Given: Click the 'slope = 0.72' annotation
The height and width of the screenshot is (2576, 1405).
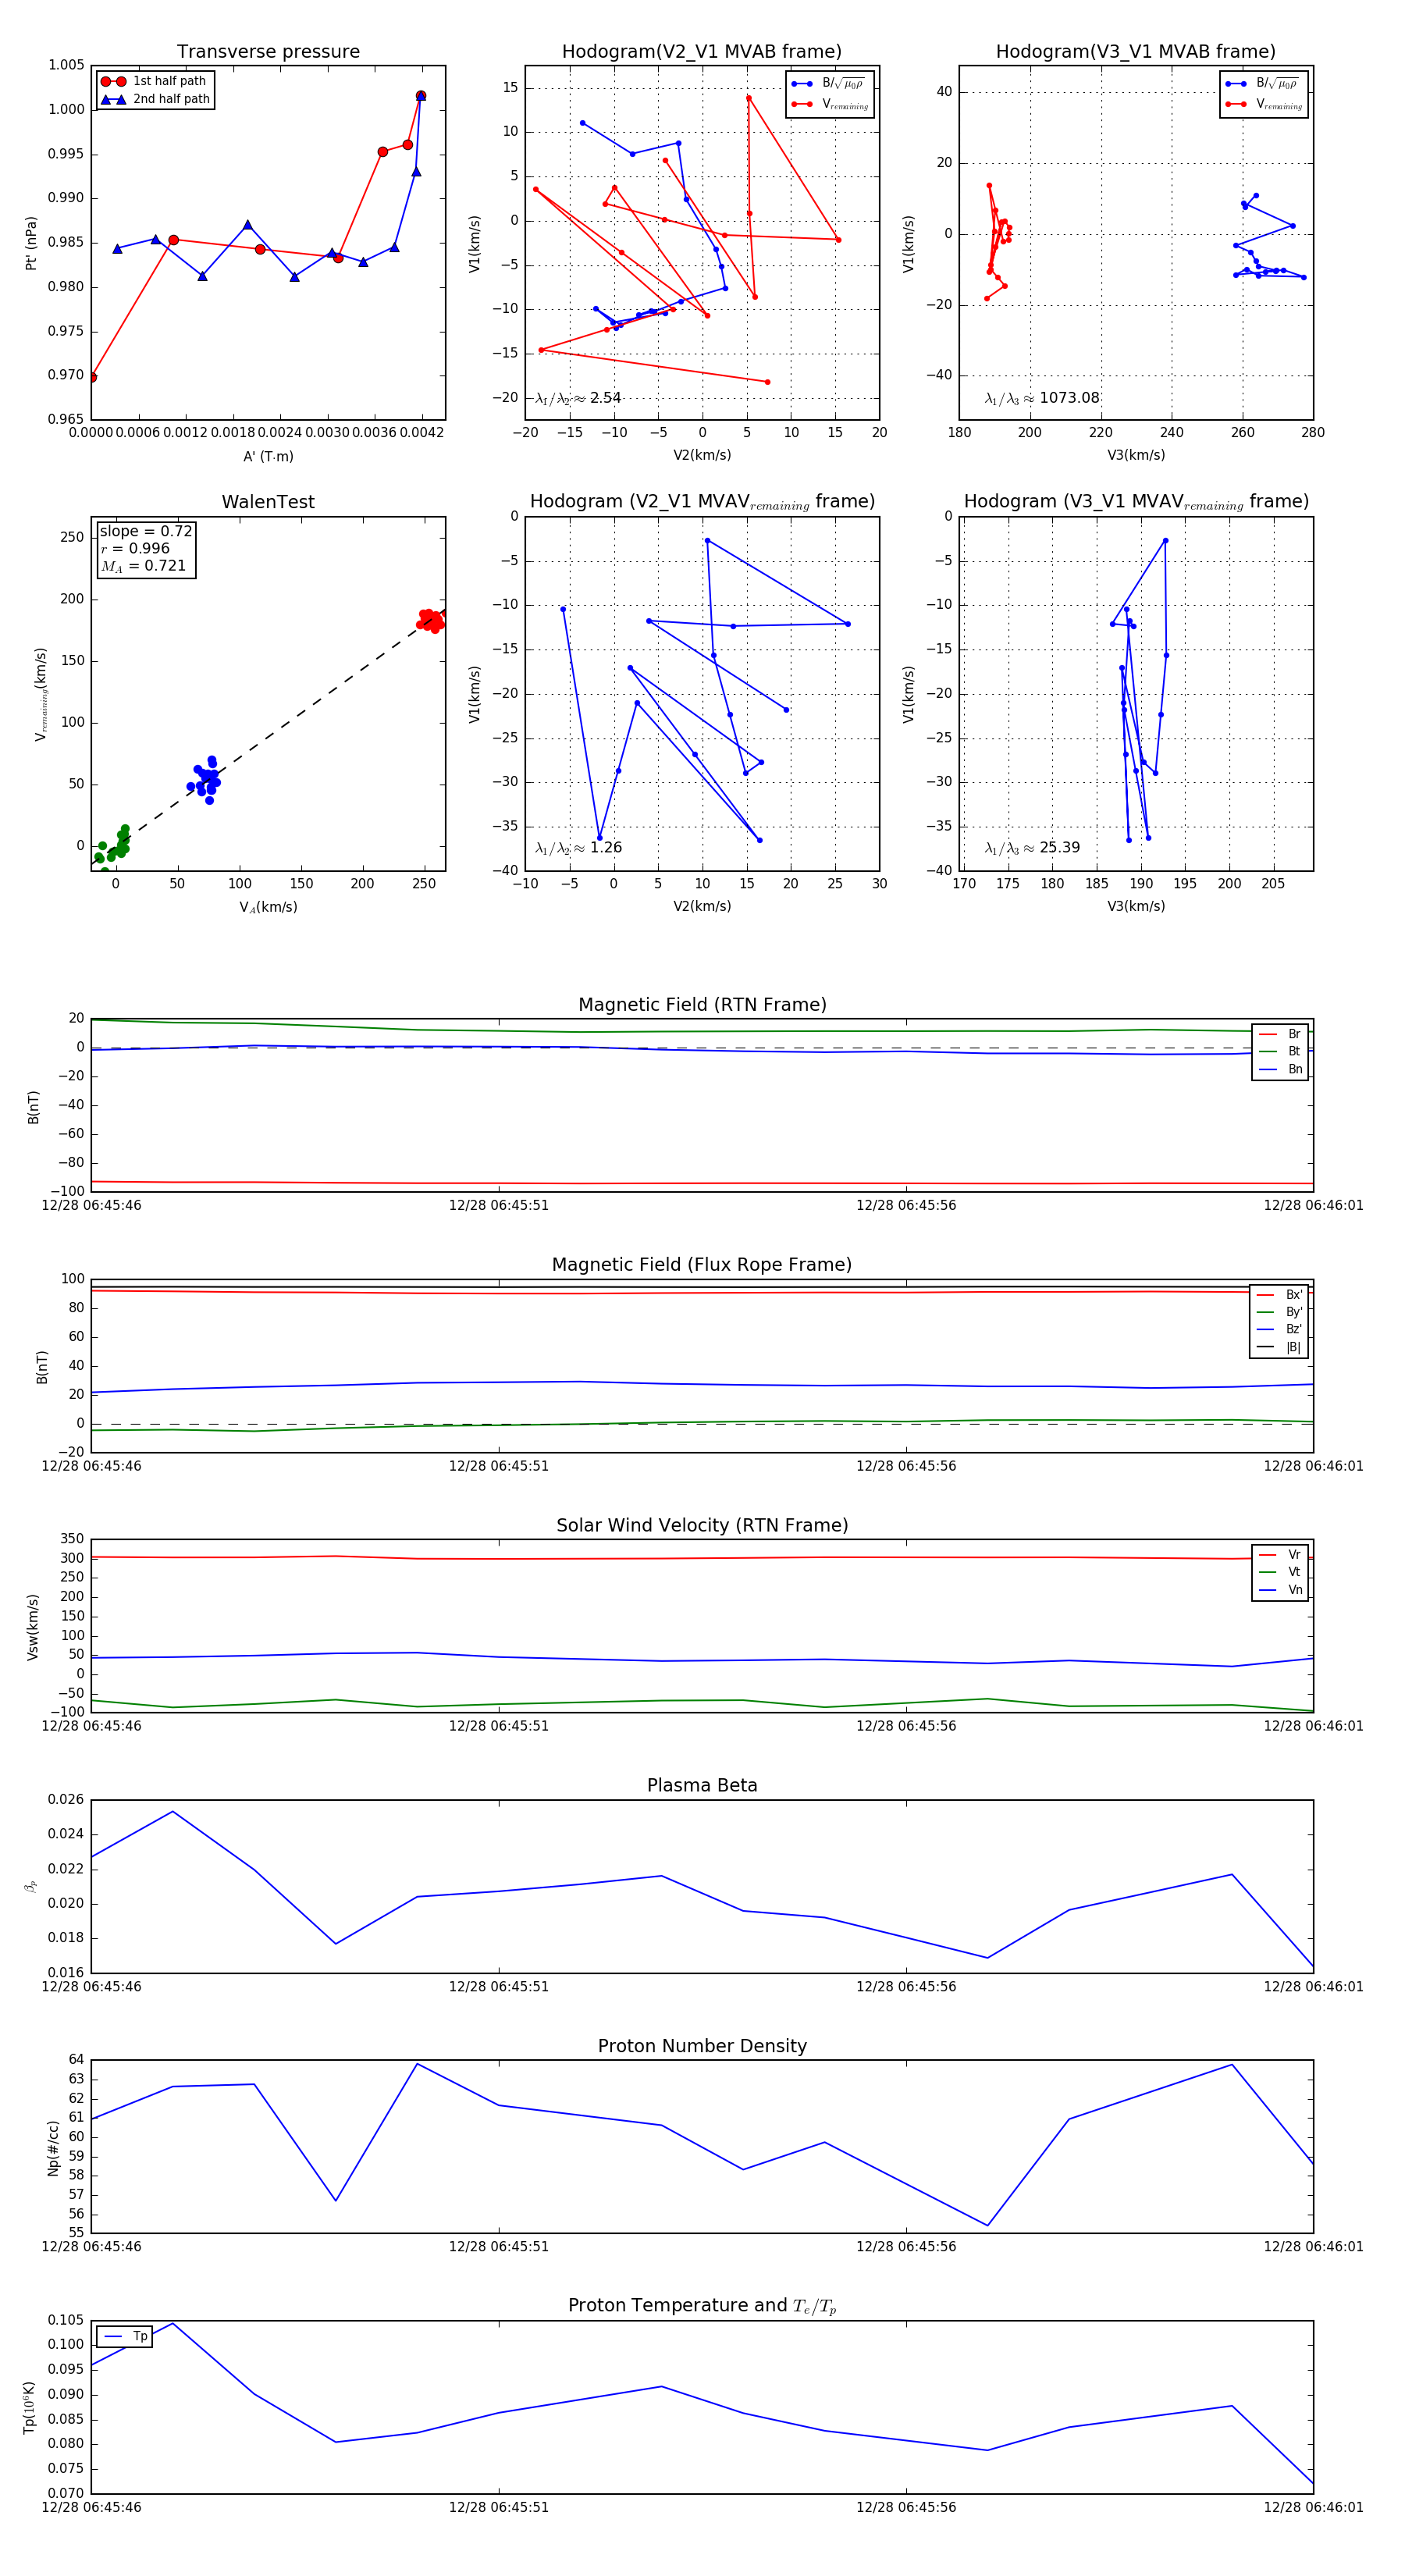Looking at the screenshot, I should (146, 531).
